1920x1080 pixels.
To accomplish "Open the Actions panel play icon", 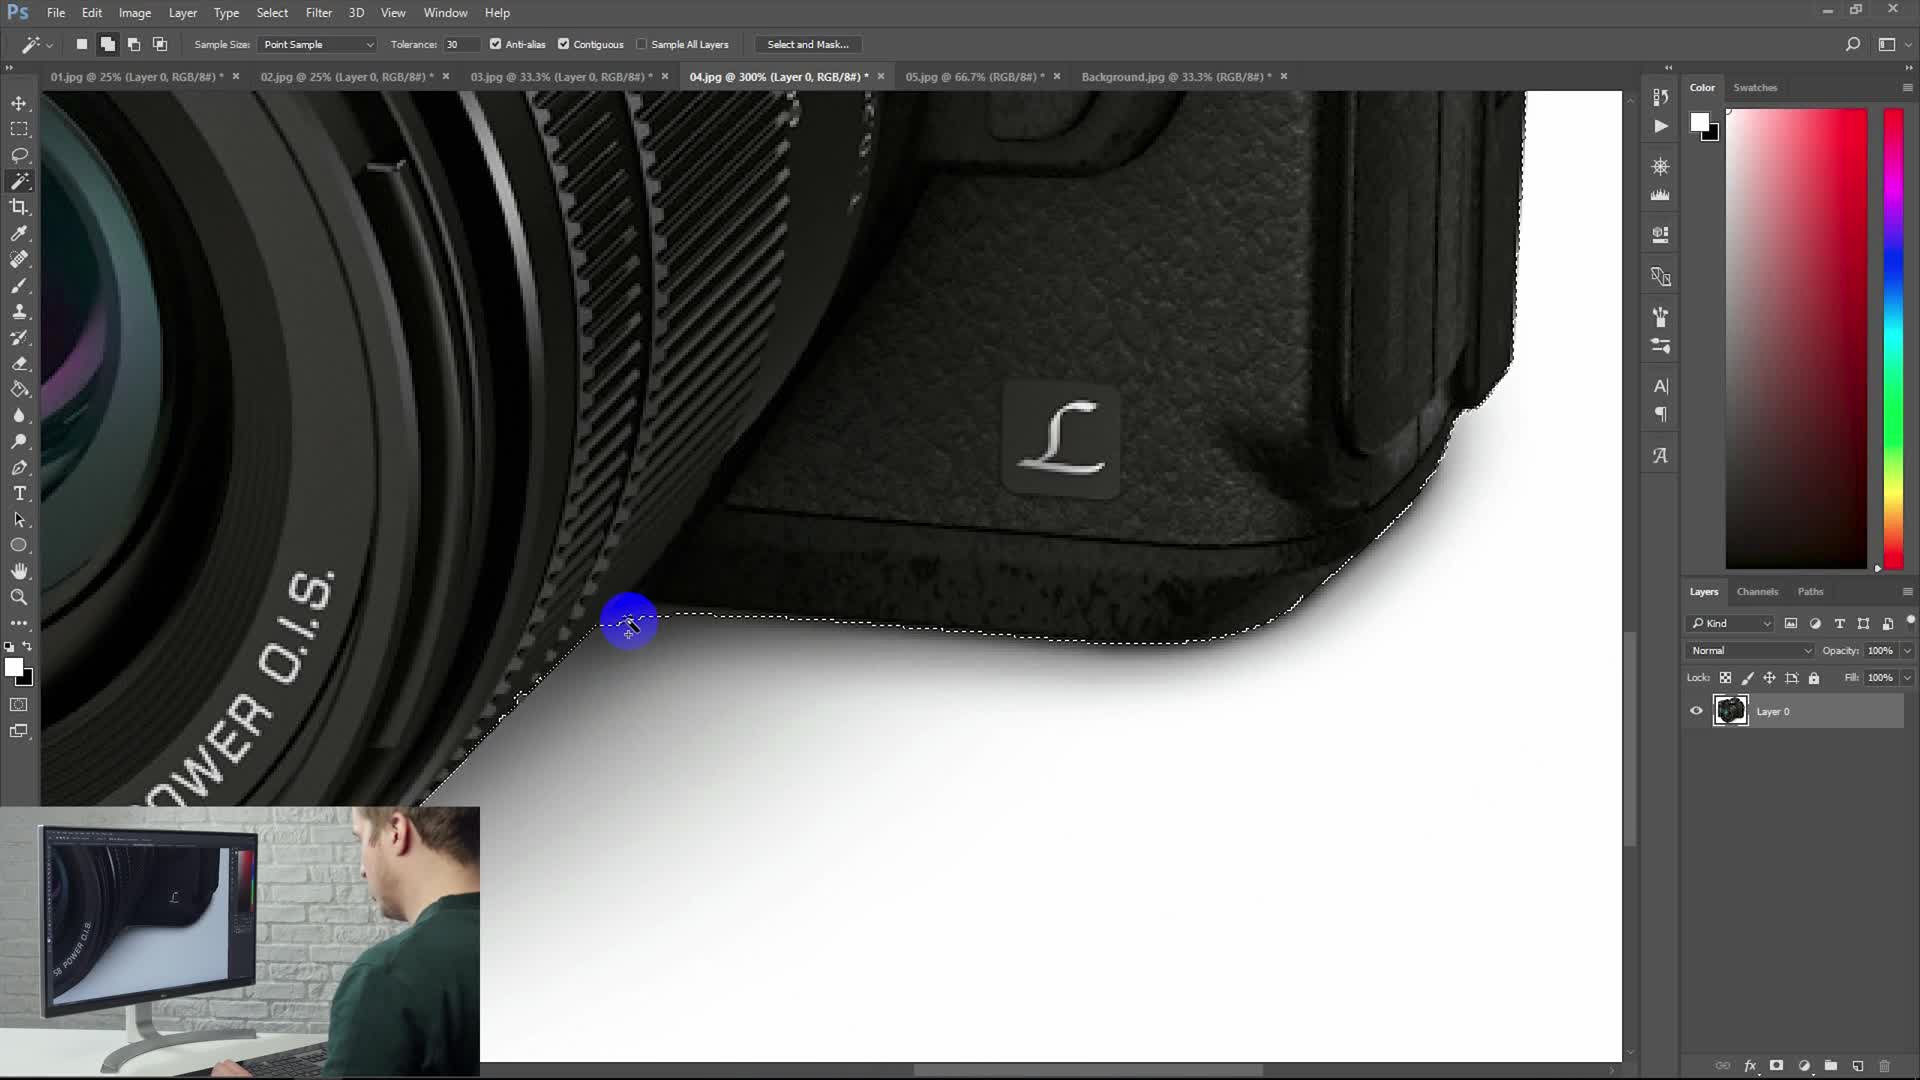I will coord(1660,126).
